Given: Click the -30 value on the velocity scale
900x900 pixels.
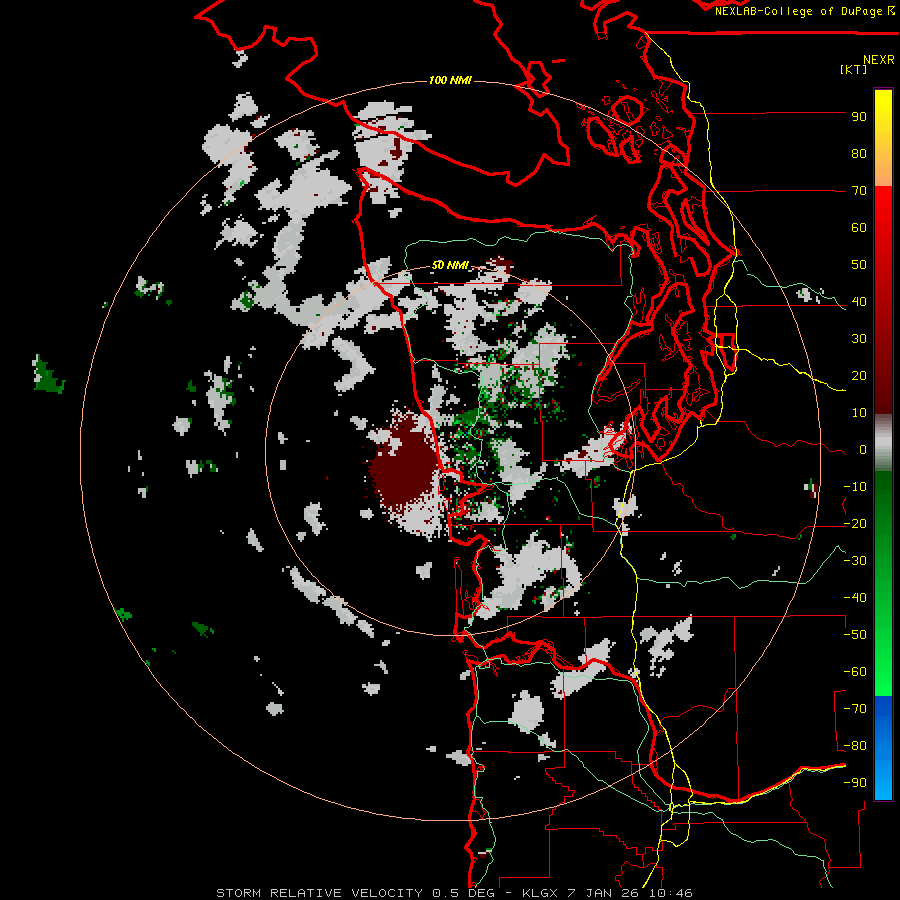Looking at the screenshot, I should point(855,561).
